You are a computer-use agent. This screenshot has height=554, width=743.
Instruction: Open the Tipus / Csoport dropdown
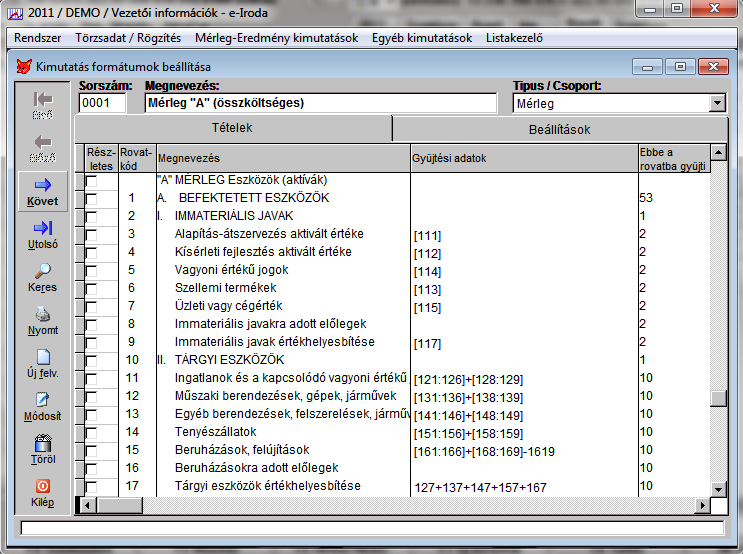point(716,103)
